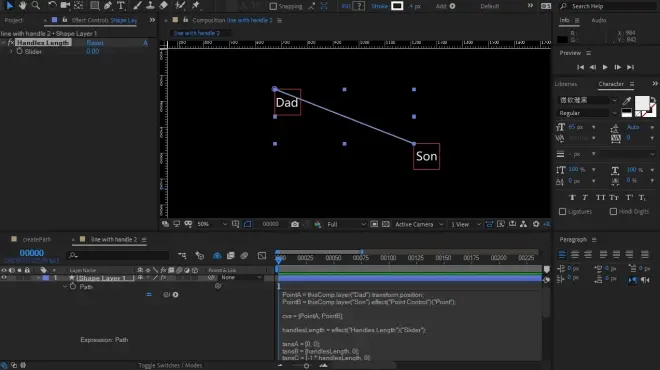Image resolution: width=660 pixels, height=370 pixels.
Task: Play the preview
Action: pyautogui.click(x=605, y=67)
